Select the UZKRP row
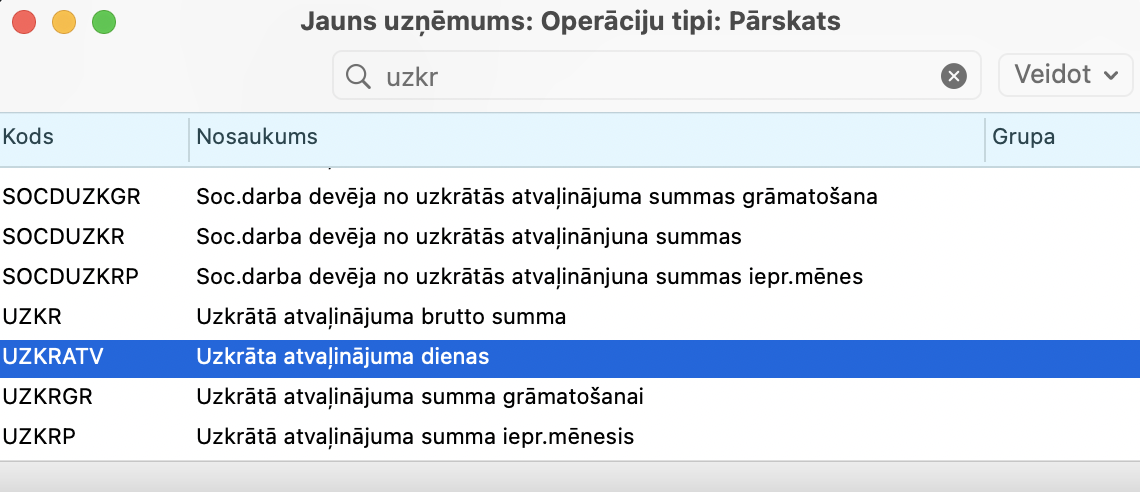 tap(40, 437)
